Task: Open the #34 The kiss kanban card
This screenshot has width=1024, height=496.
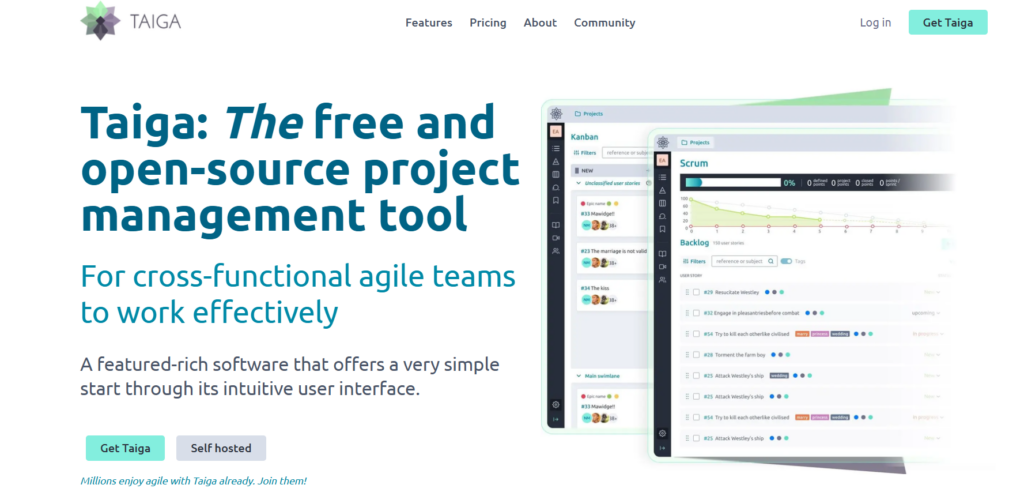Action: (x=613, y=294)
